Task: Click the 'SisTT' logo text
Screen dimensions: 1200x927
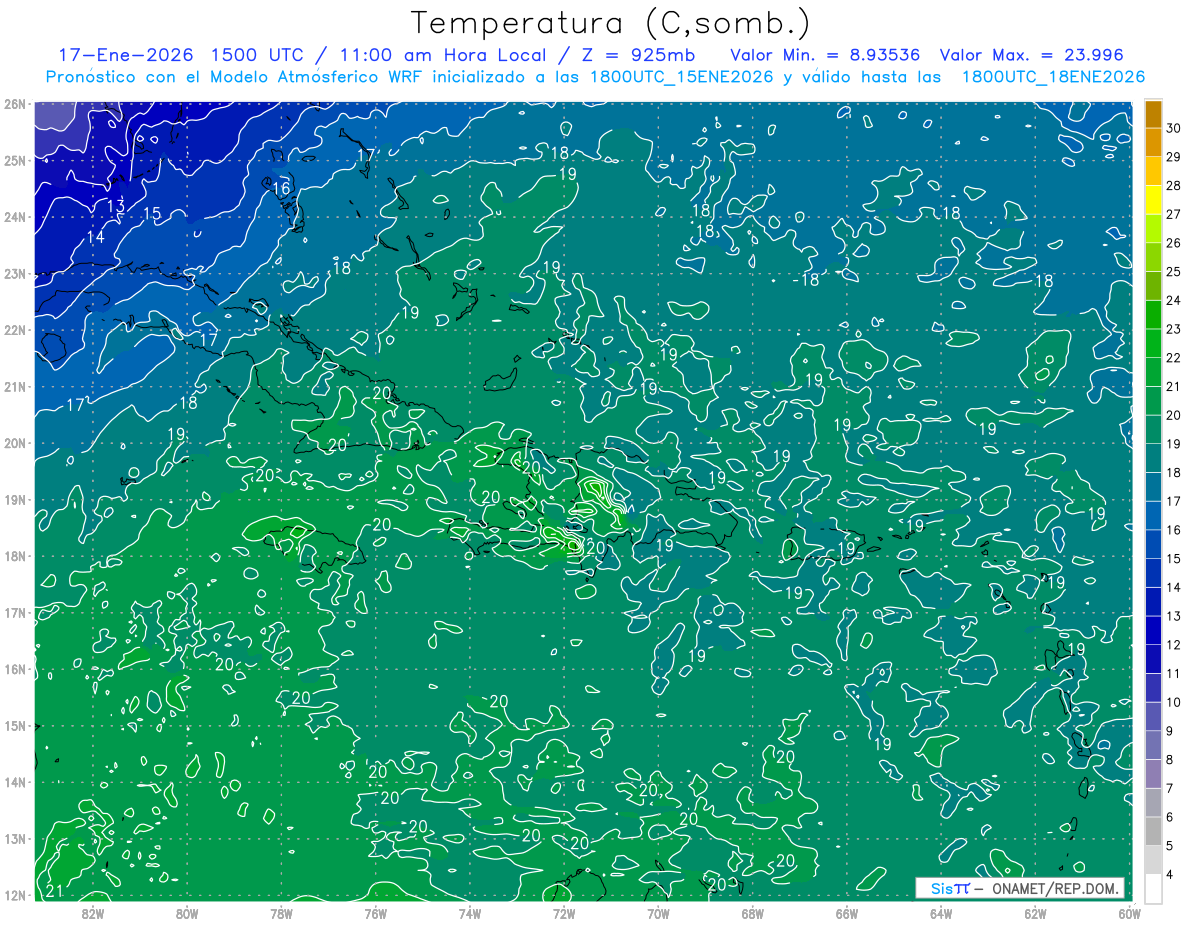Action: pos(950,888)
